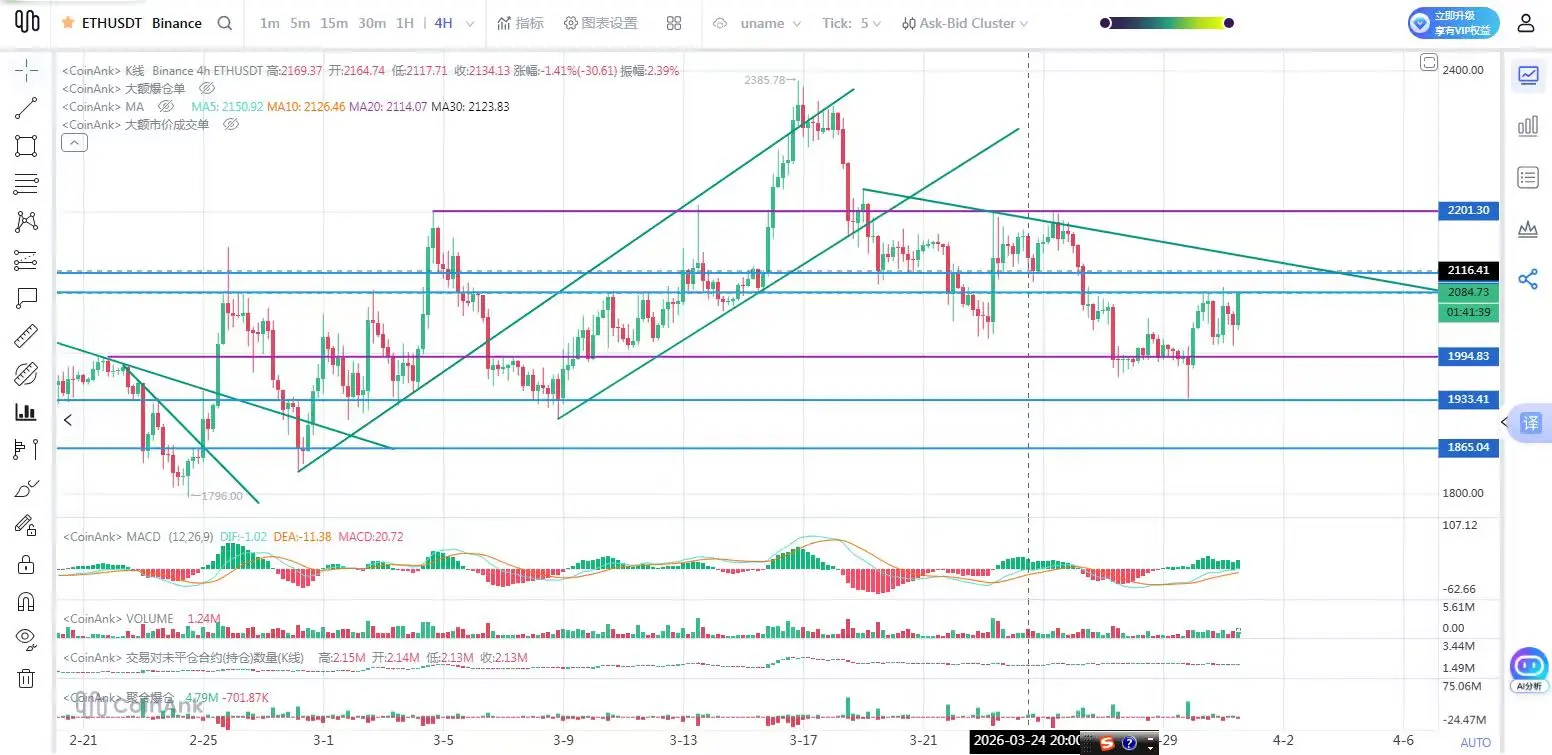Select the ruler measure tool
The height and width of the screenshot is (755, 1552).
(x=26, y=336)
